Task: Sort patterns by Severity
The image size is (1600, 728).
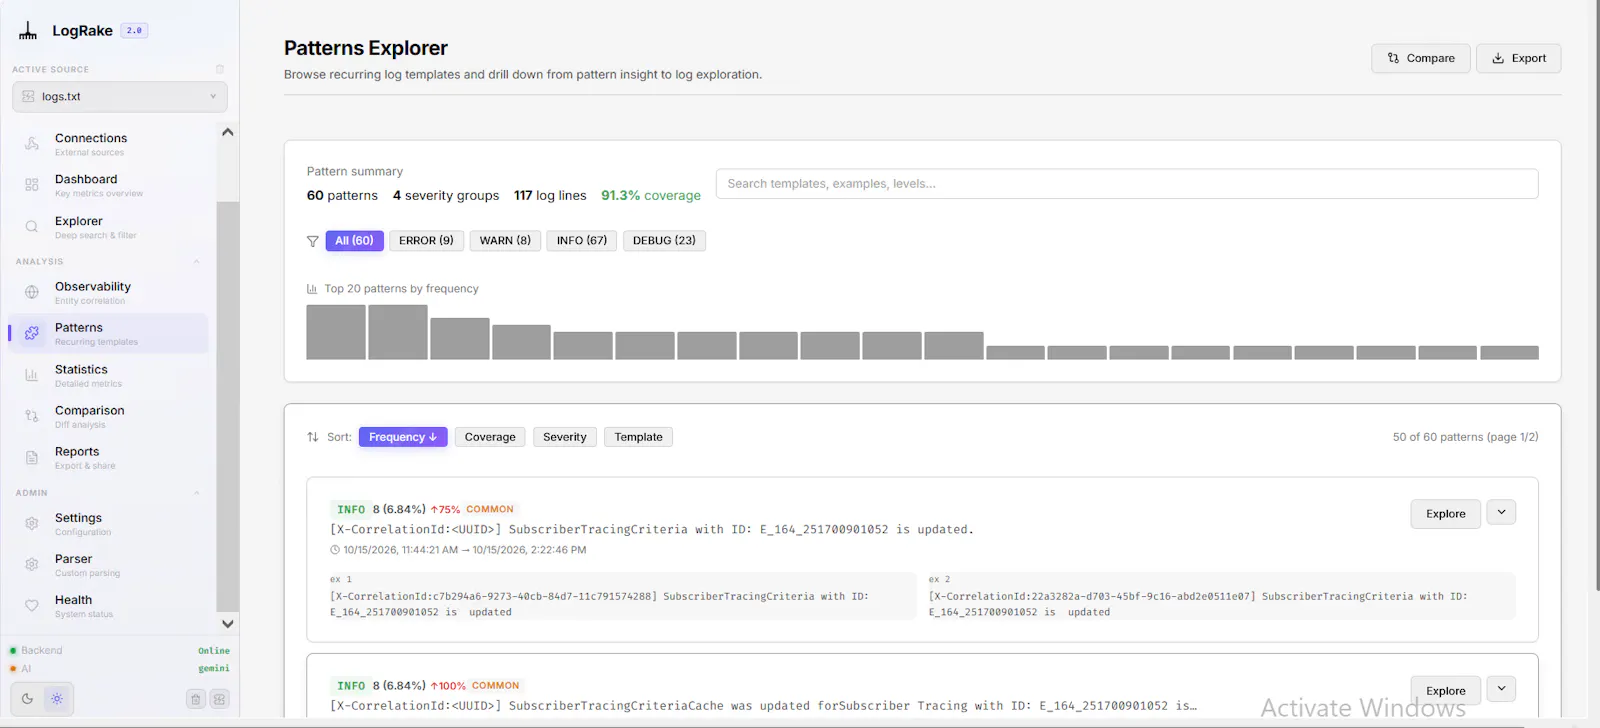Action: click(565, 437)
